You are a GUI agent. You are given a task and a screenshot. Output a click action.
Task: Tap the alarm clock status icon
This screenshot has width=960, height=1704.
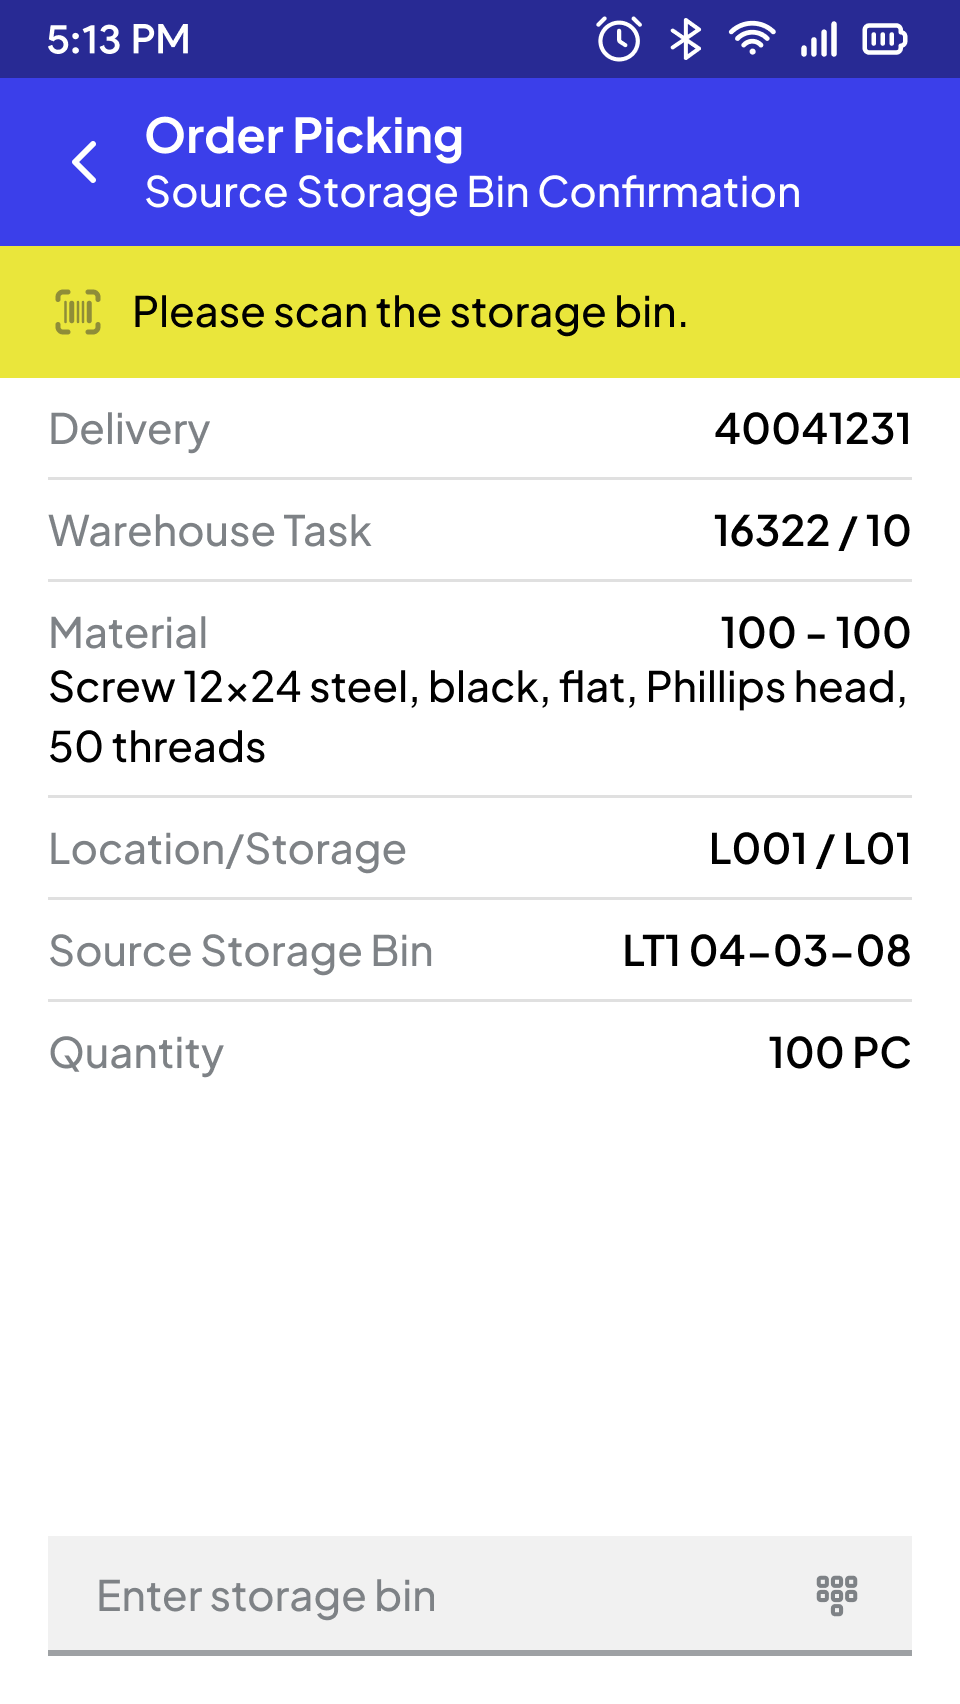click(x=619, y=40)
